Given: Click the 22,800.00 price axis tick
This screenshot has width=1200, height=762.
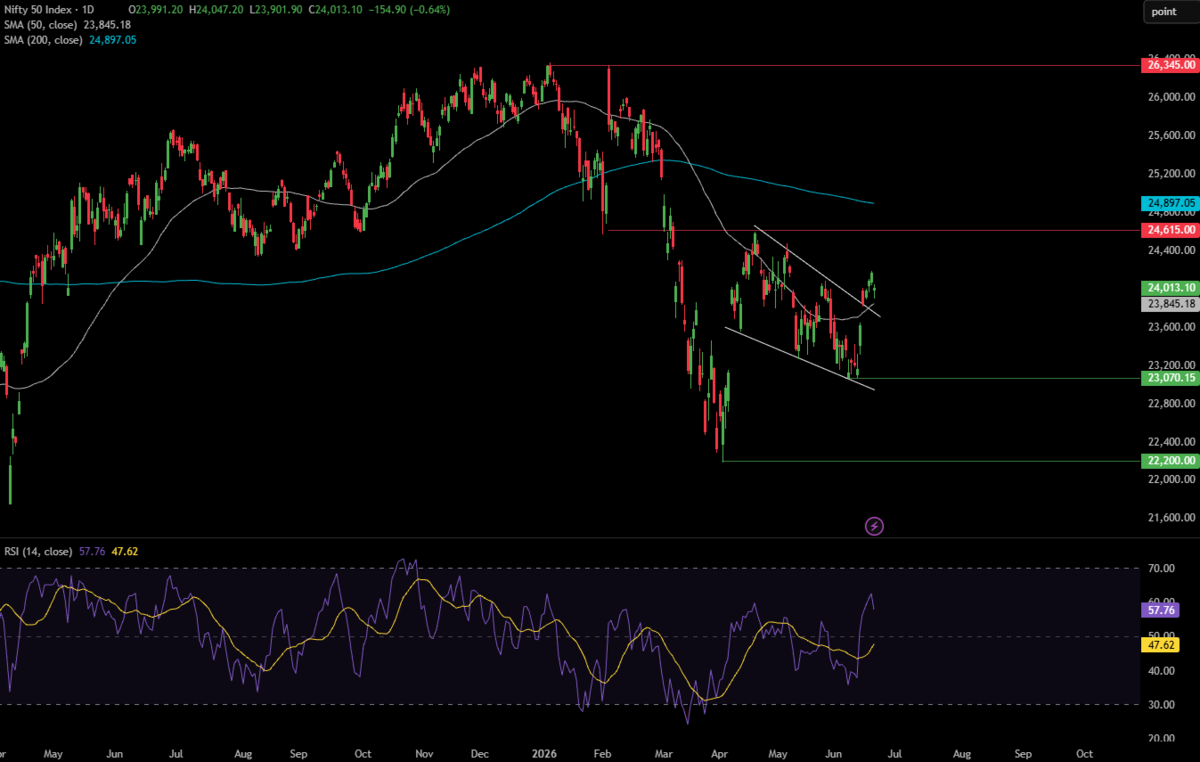Looking at the screenshot, I should [1169, 403].
